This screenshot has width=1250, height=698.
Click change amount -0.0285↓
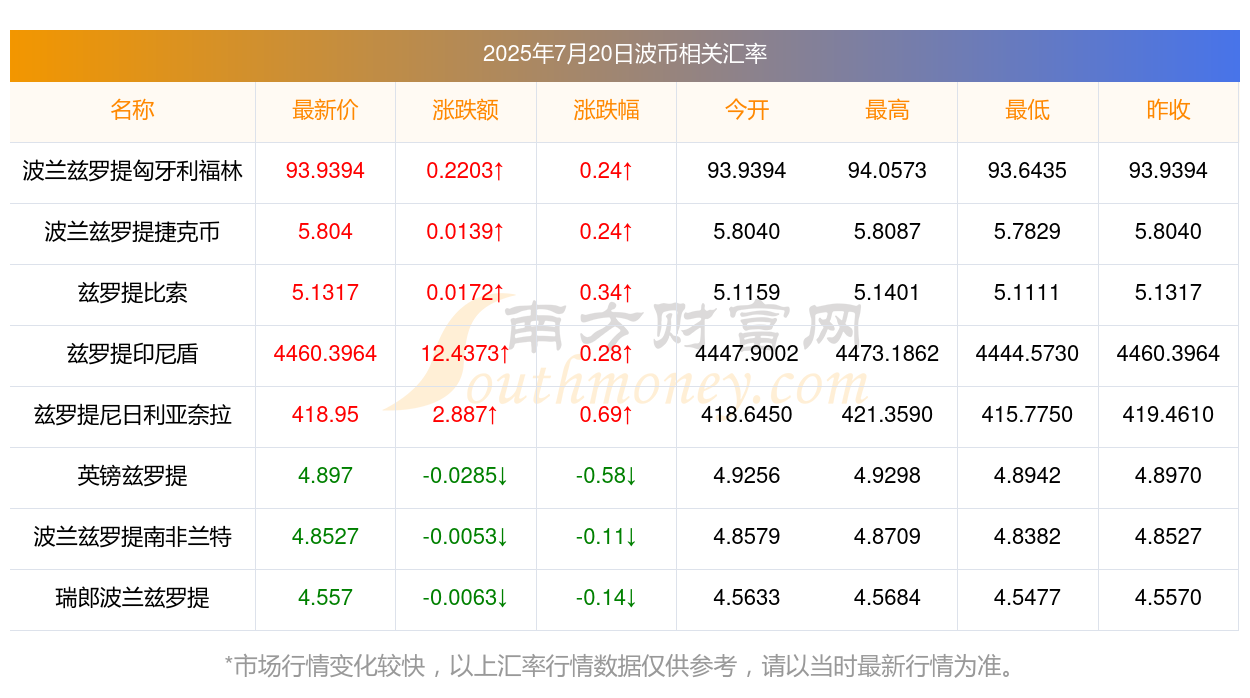(x=466, y=476)
